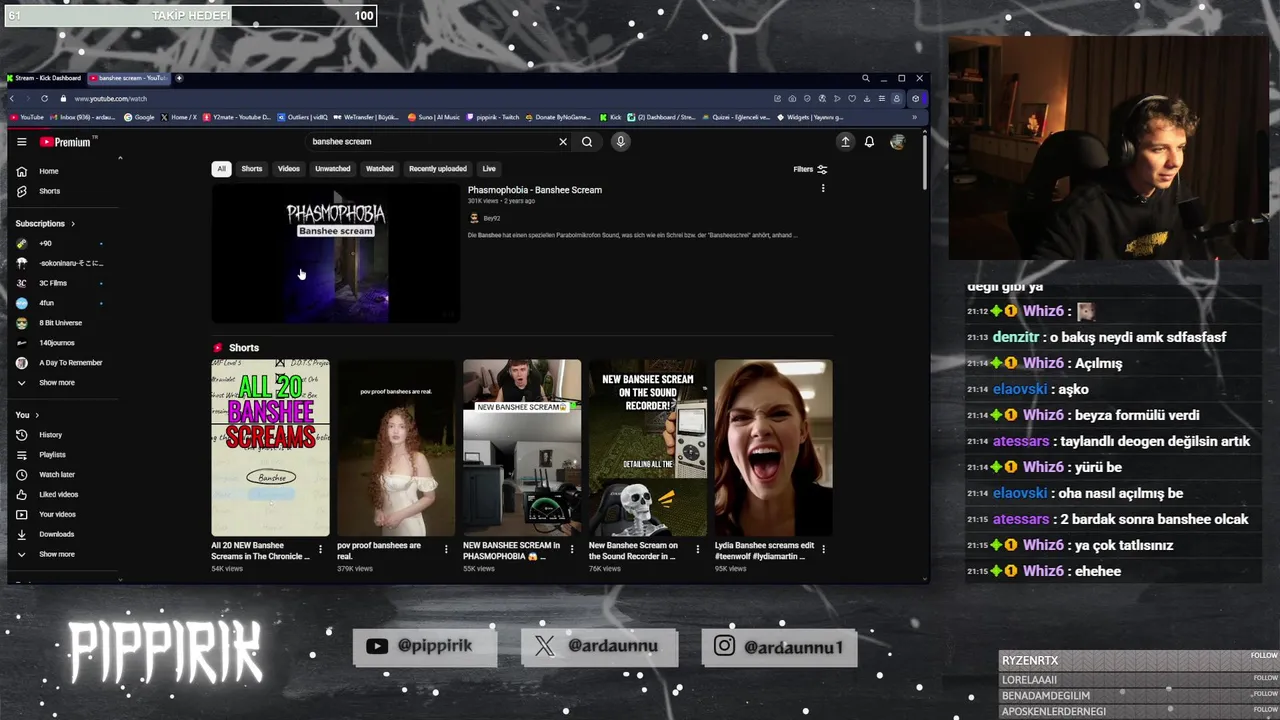This screenshot has width=1280, height=720.
Task: Clear the search box with the X
Action: click(563, 142)
